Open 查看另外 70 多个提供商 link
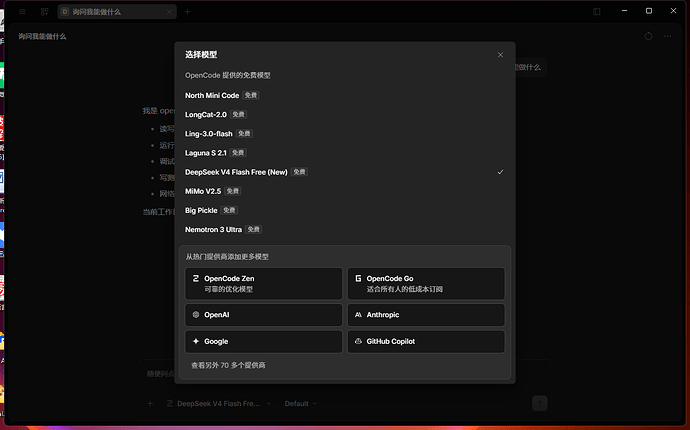 tap(228, 365)
